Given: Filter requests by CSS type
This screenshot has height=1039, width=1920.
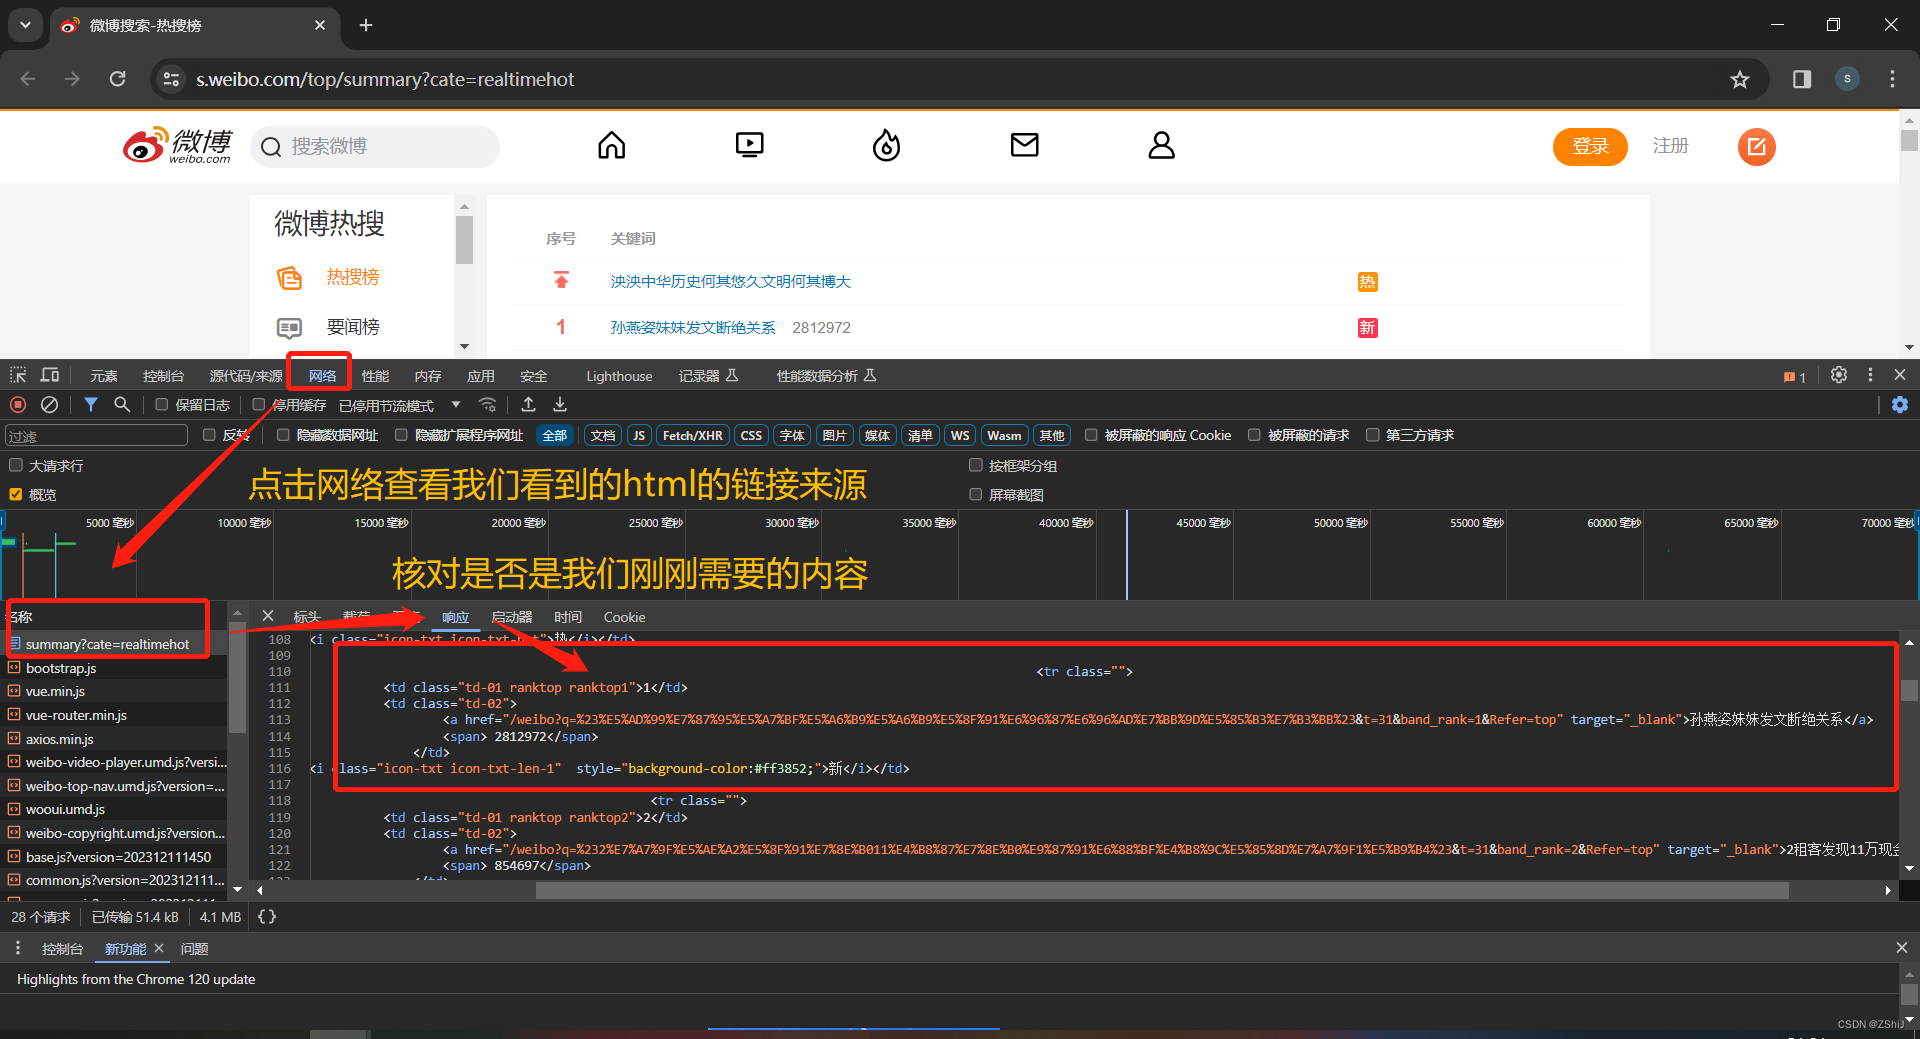Looking at the screenshot, I should click(x=751, y=435).
